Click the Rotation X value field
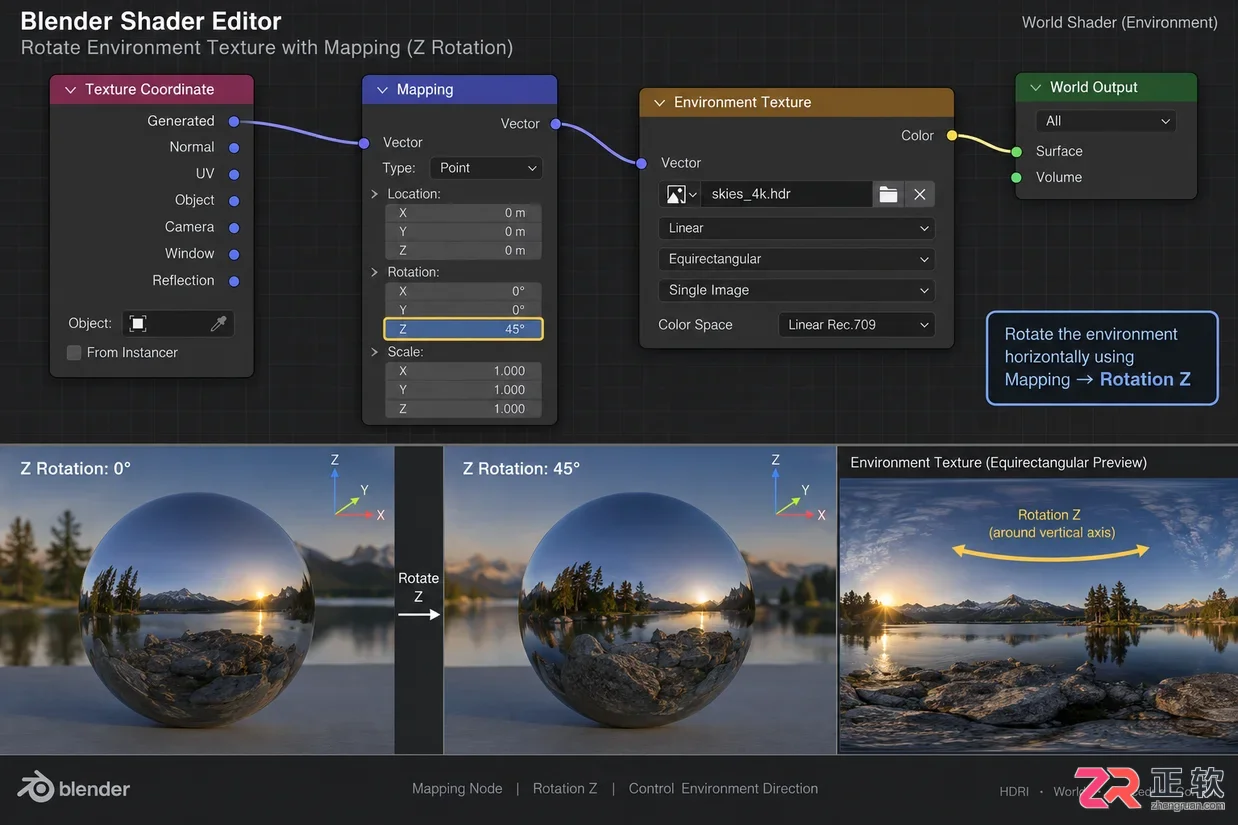The height and width of the screenshot is (825, 1238). tap(463, 291)
